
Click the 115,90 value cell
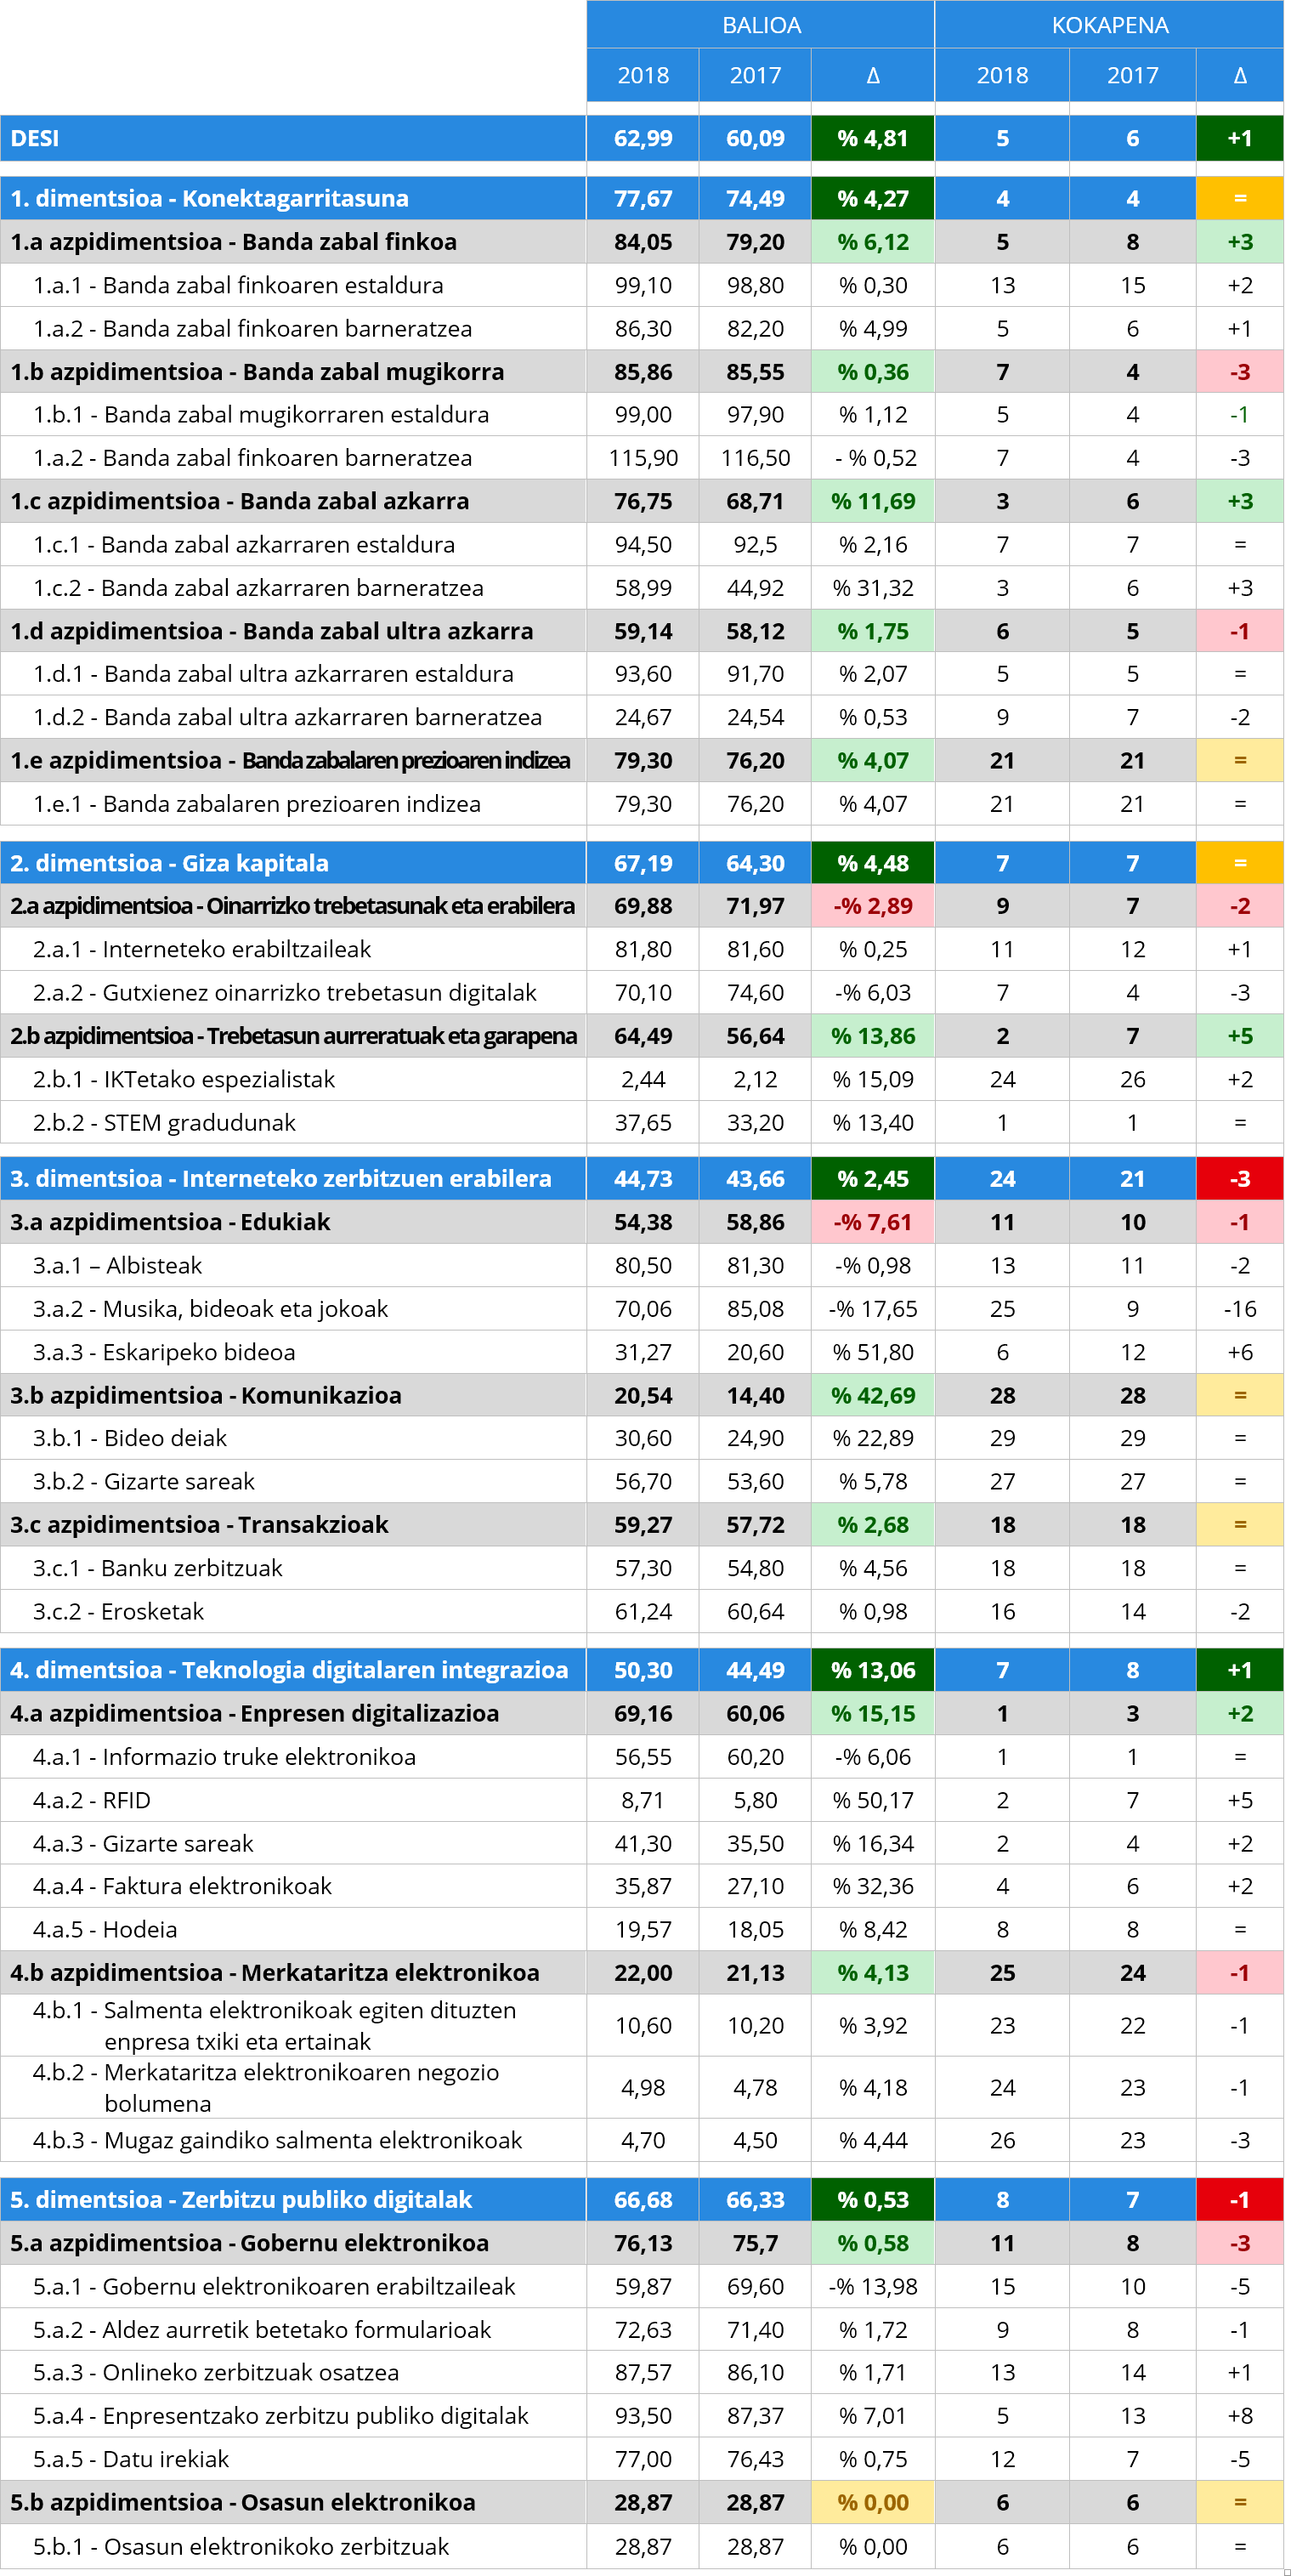643,458
